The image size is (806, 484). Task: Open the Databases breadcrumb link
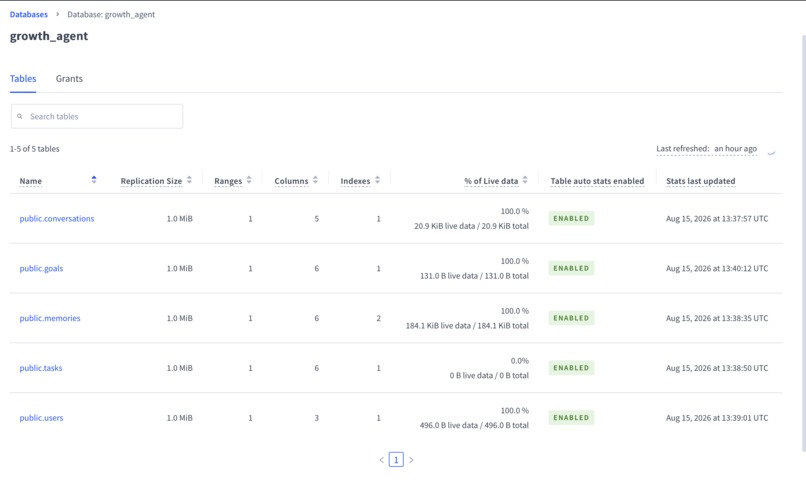pyautogui.click(x=29, y=14)
